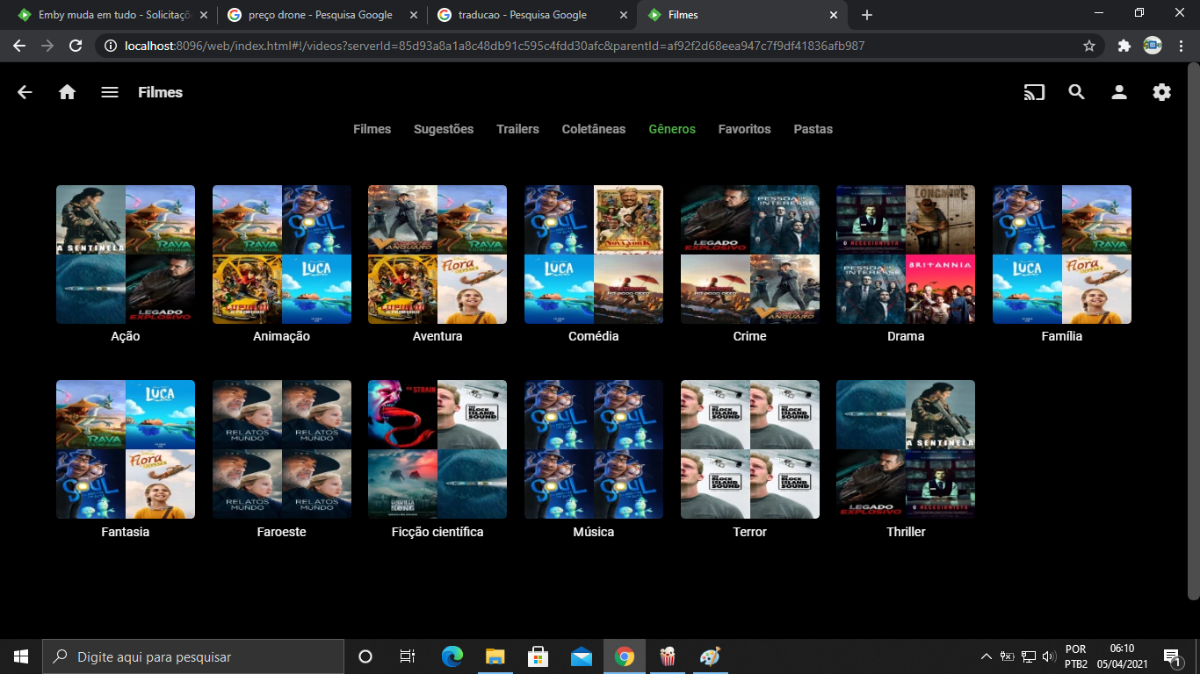Switch to the Coletâneas tab

pos(593,129)
